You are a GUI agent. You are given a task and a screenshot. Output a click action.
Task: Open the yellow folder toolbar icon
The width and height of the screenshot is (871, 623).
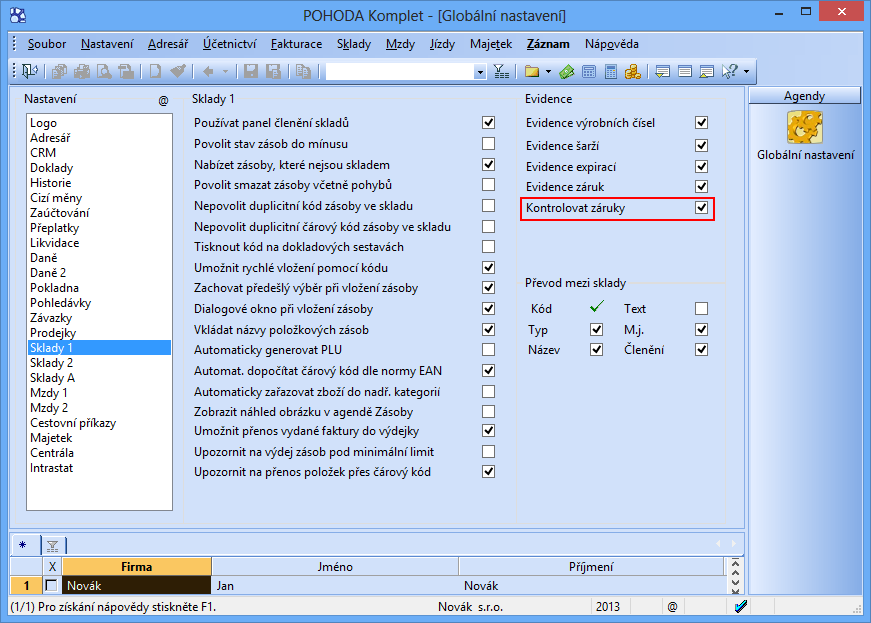[x=532, y=71]
